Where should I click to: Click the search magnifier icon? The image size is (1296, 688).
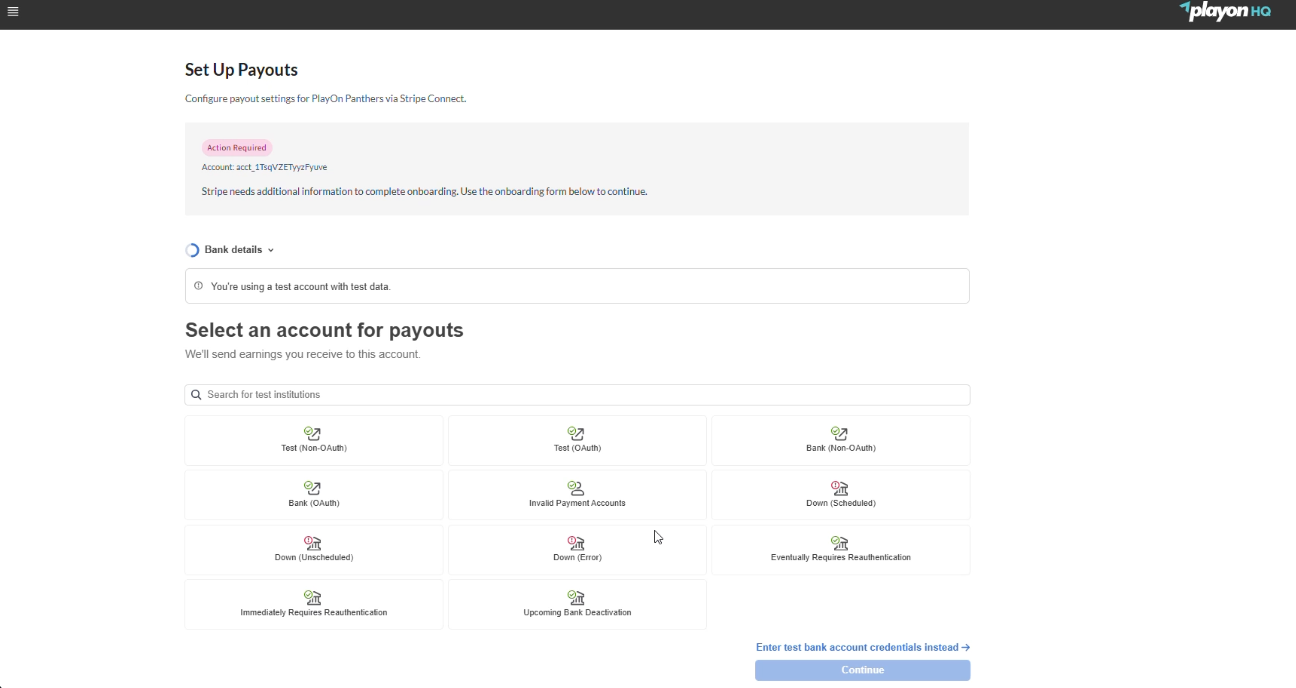(x=197, y=395)
